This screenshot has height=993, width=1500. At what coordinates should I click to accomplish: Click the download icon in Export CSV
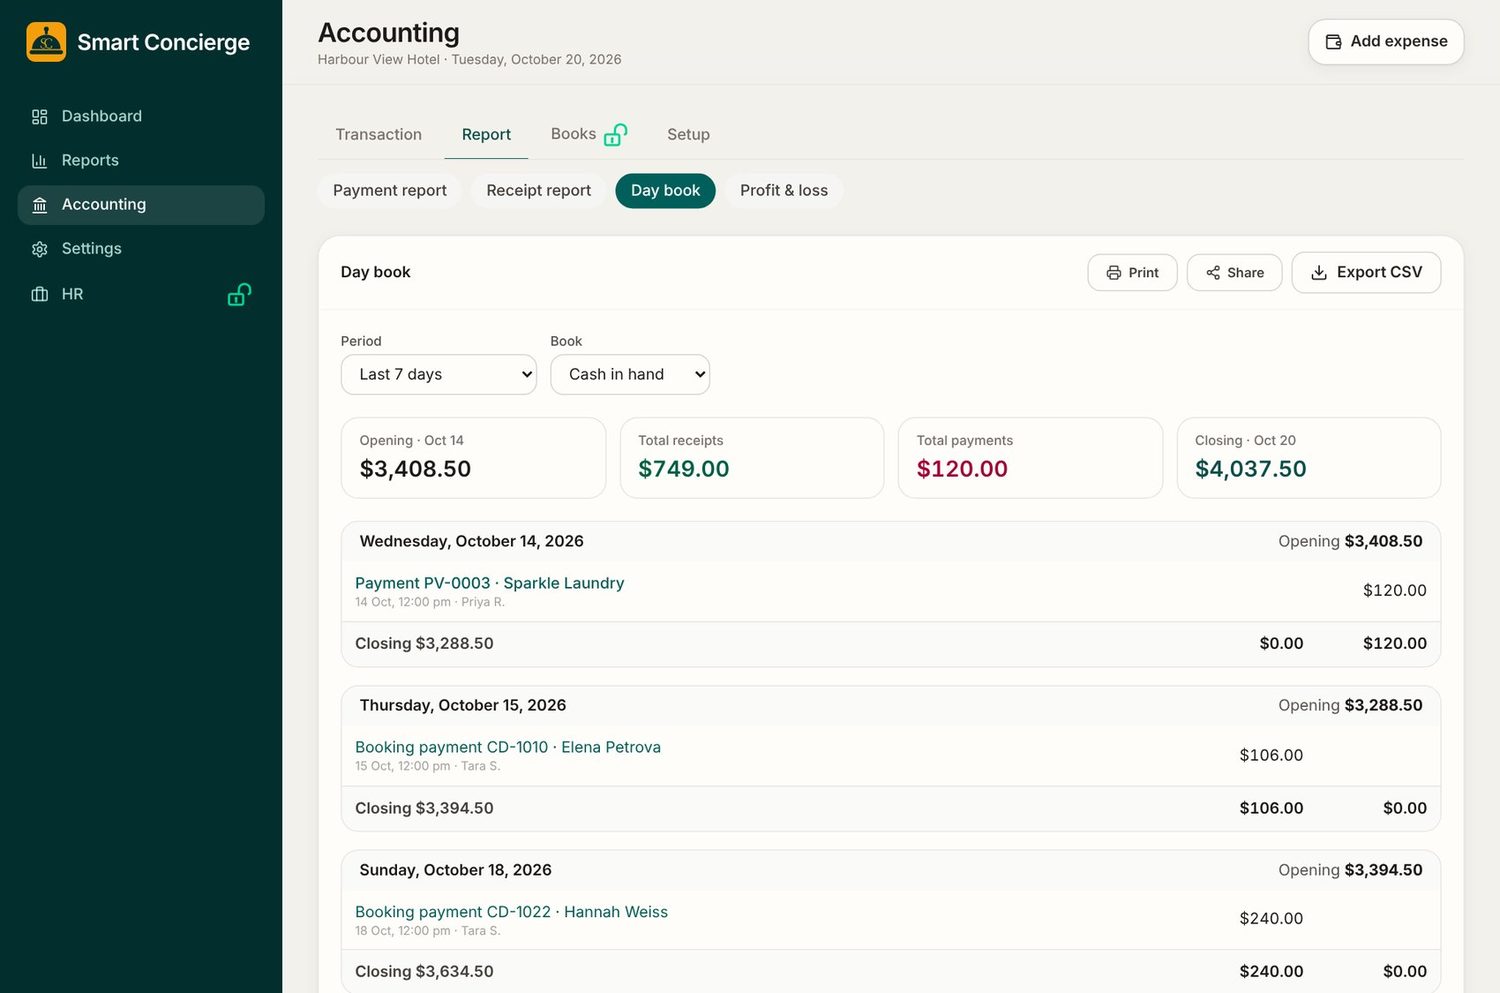[x=1319, y=273]
